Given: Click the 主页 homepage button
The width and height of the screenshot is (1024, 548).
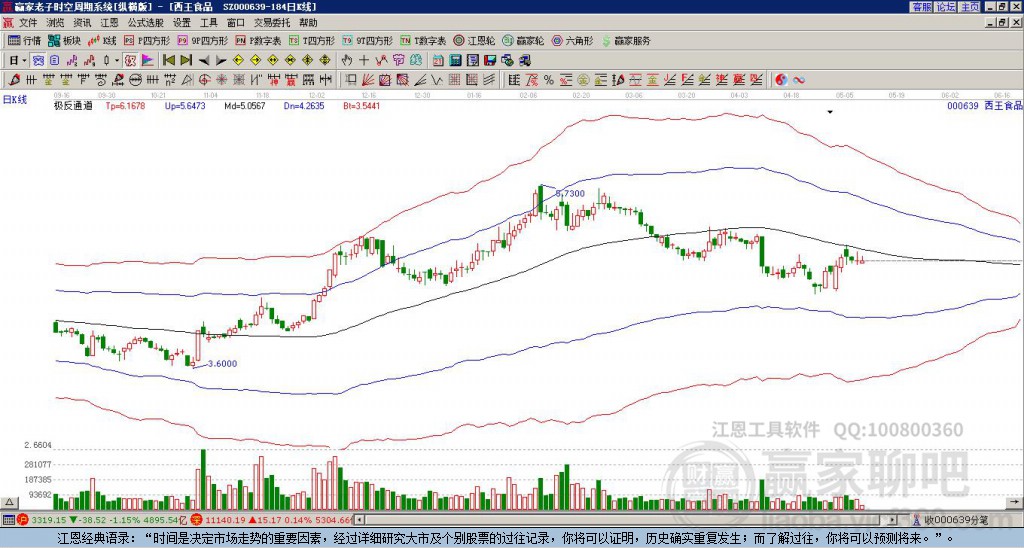Looking at the screenshot, I should 970,7.
